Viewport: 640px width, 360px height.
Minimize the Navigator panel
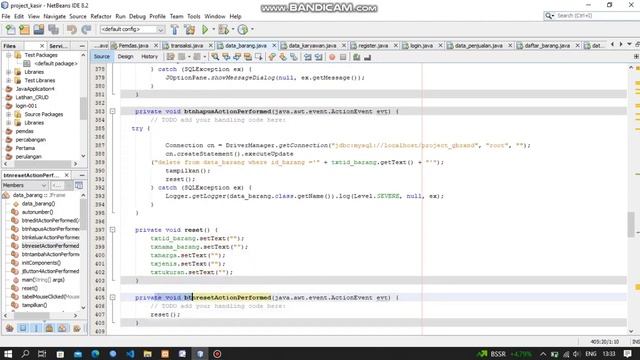82,175
